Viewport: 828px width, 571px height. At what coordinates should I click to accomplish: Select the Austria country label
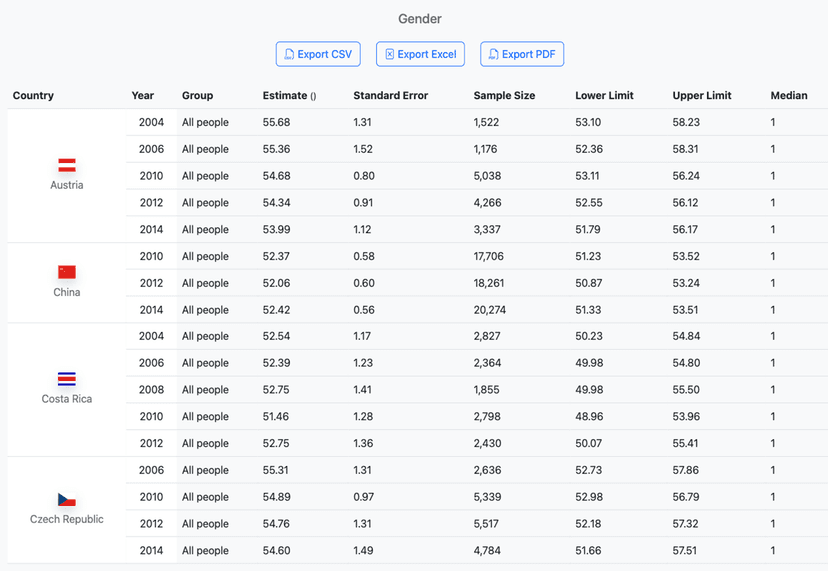coord(67,185)
